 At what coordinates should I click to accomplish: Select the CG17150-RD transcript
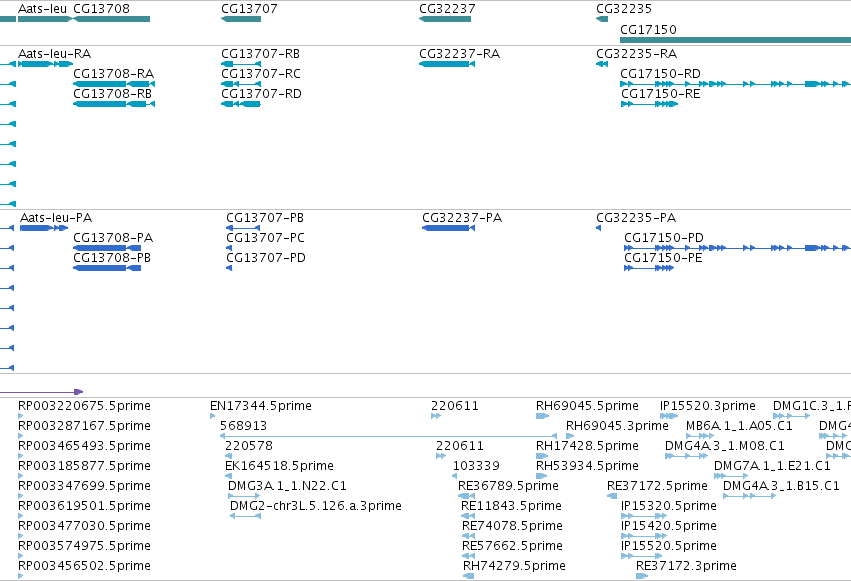735,84
